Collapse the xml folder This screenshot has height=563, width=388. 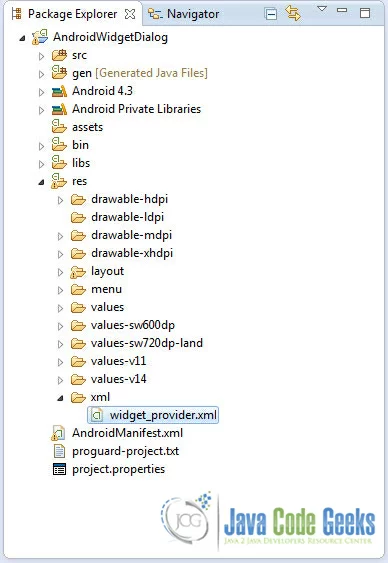pyautogui.click(x=61, y=398)
